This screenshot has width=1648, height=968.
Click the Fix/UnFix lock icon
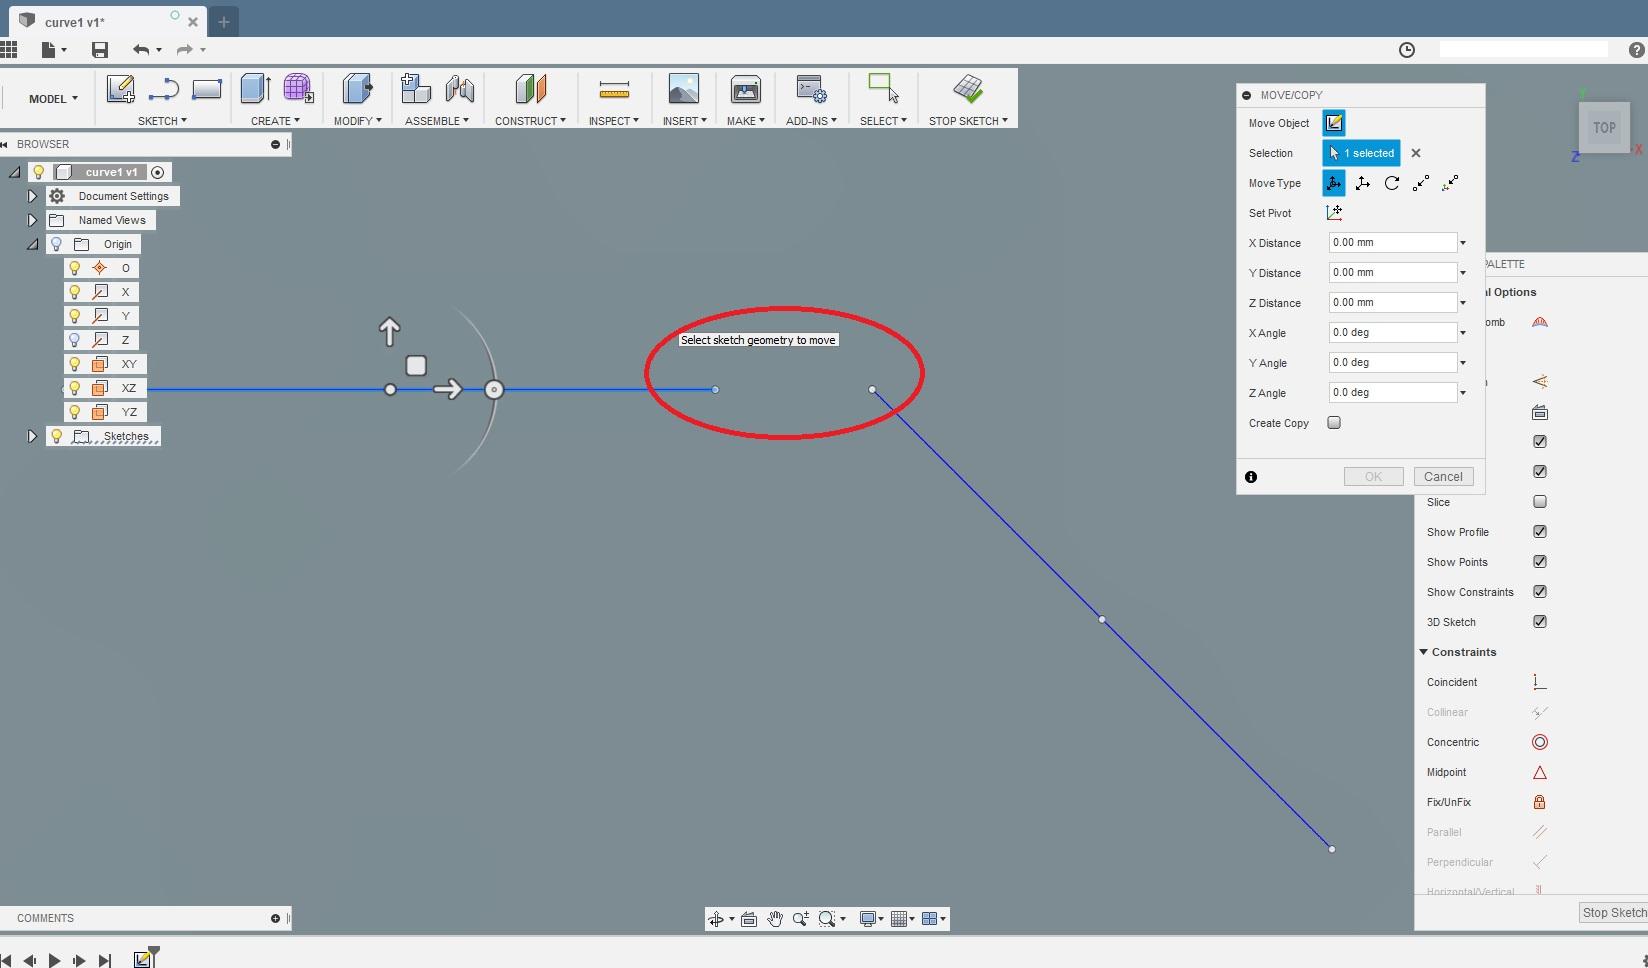[x=1540, y=802]
